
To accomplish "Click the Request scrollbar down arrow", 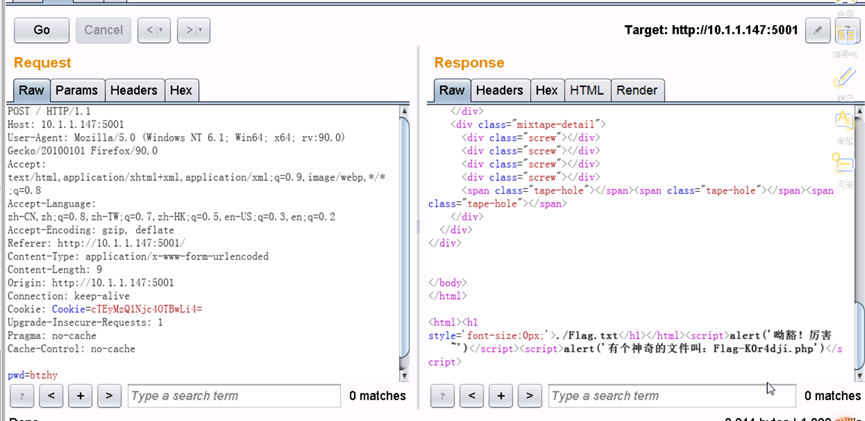I will tap(404, 376).
